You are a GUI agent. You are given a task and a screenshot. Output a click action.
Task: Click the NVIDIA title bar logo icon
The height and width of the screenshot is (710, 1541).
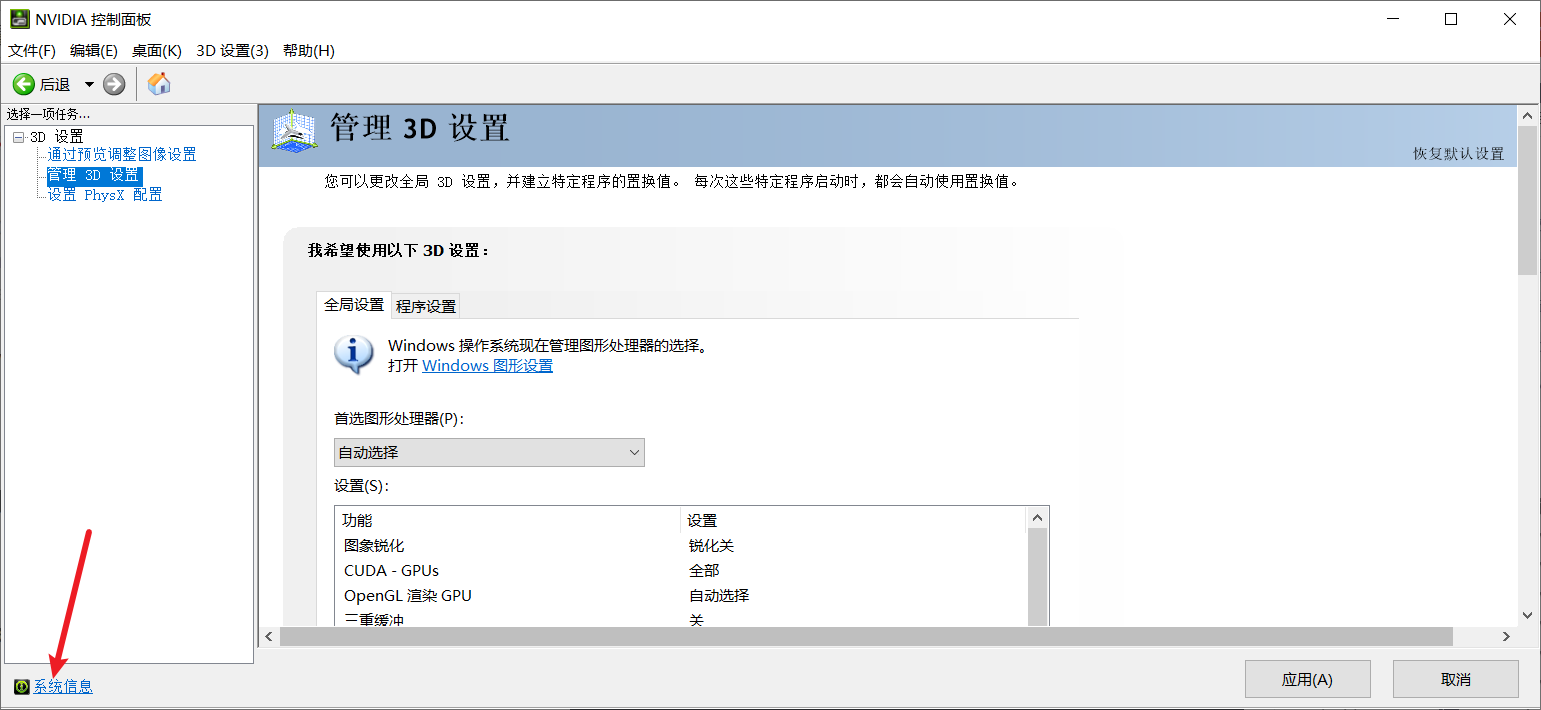(19, 19)
